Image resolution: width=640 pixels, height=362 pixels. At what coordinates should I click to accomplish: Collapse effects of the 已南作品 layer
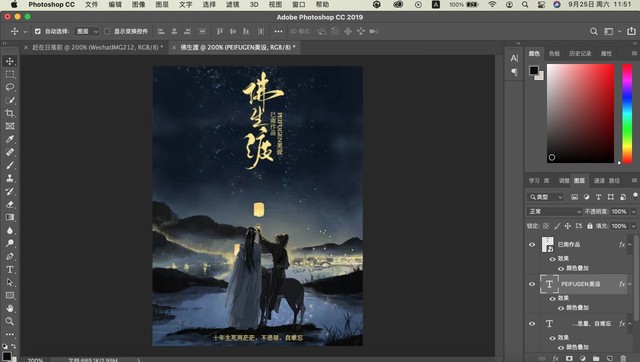[630, 244]
